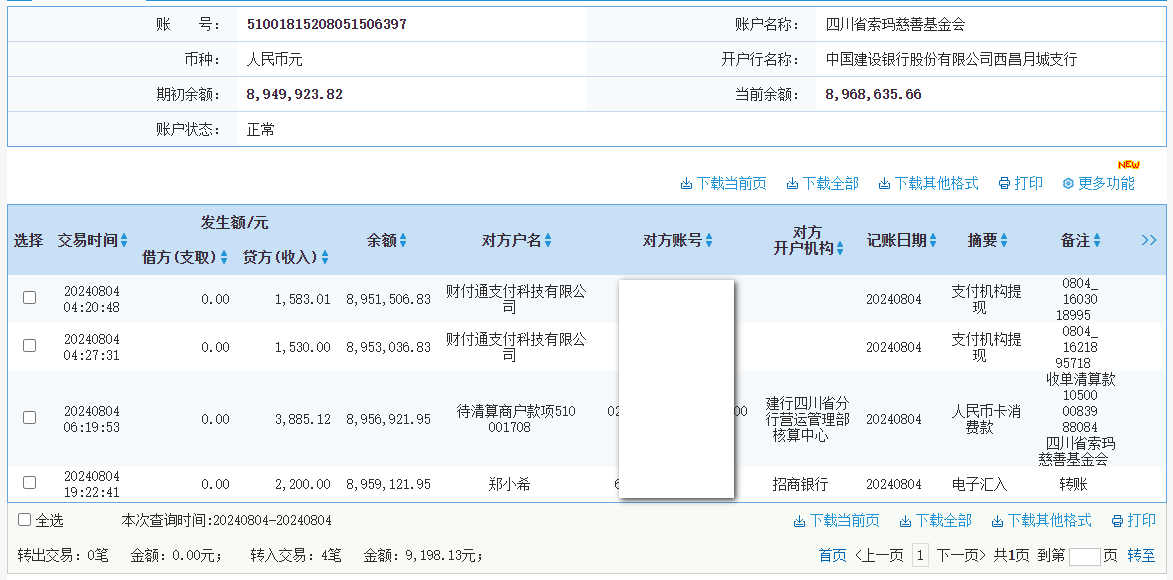1173x580 pixels.
Task: Click bottom 打印 link
Action: pos(1133,520)
